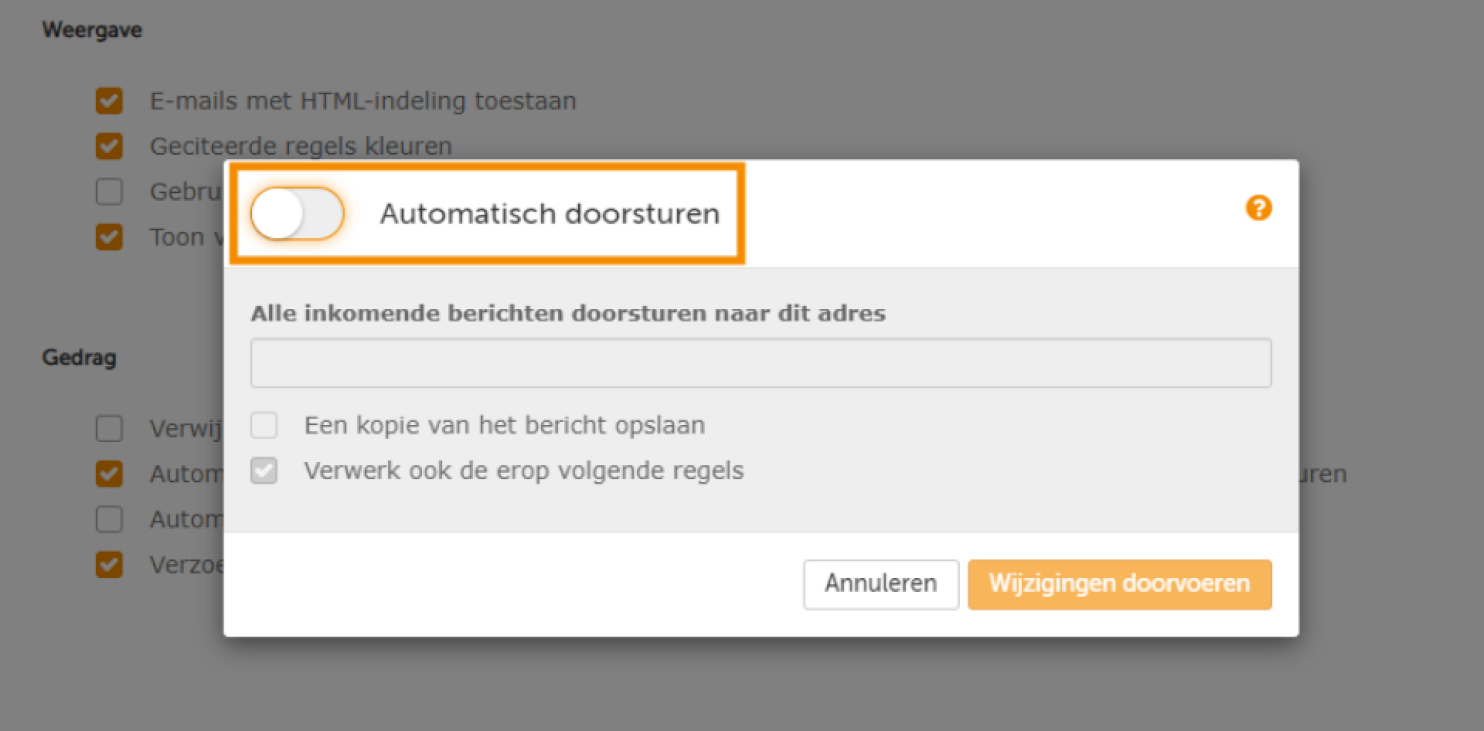Uncheck 'E-mails met HTML-indeling toestaan'

(x=108, y=100)
